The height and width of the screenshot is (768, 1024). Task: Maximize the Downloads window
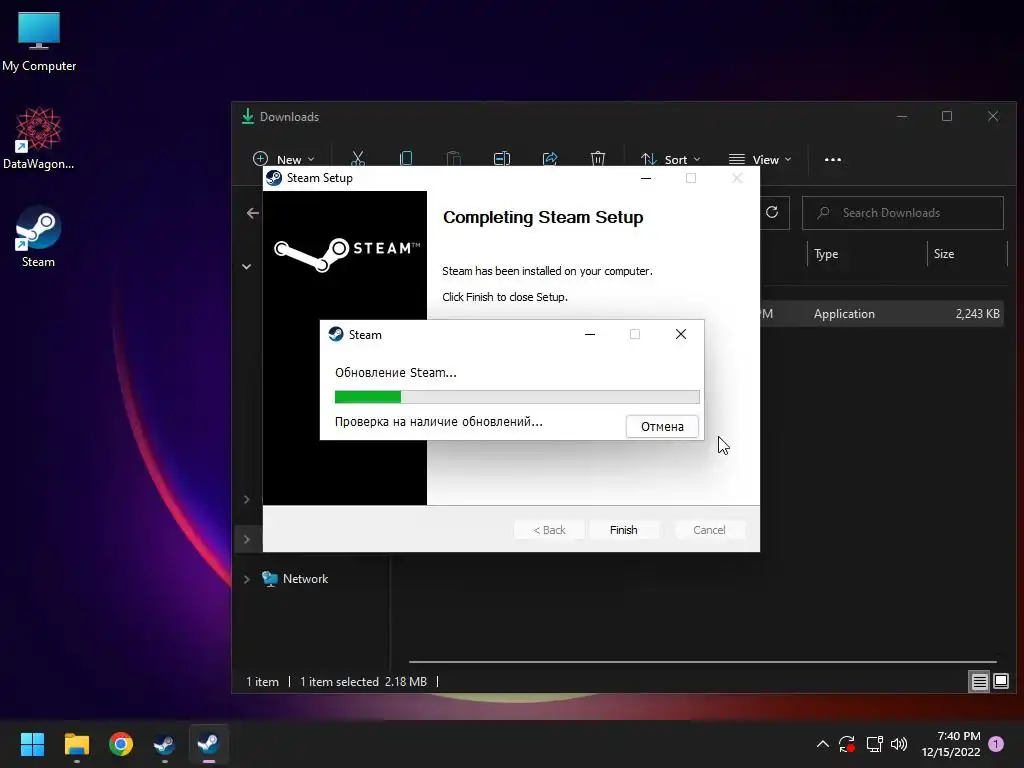947,116
